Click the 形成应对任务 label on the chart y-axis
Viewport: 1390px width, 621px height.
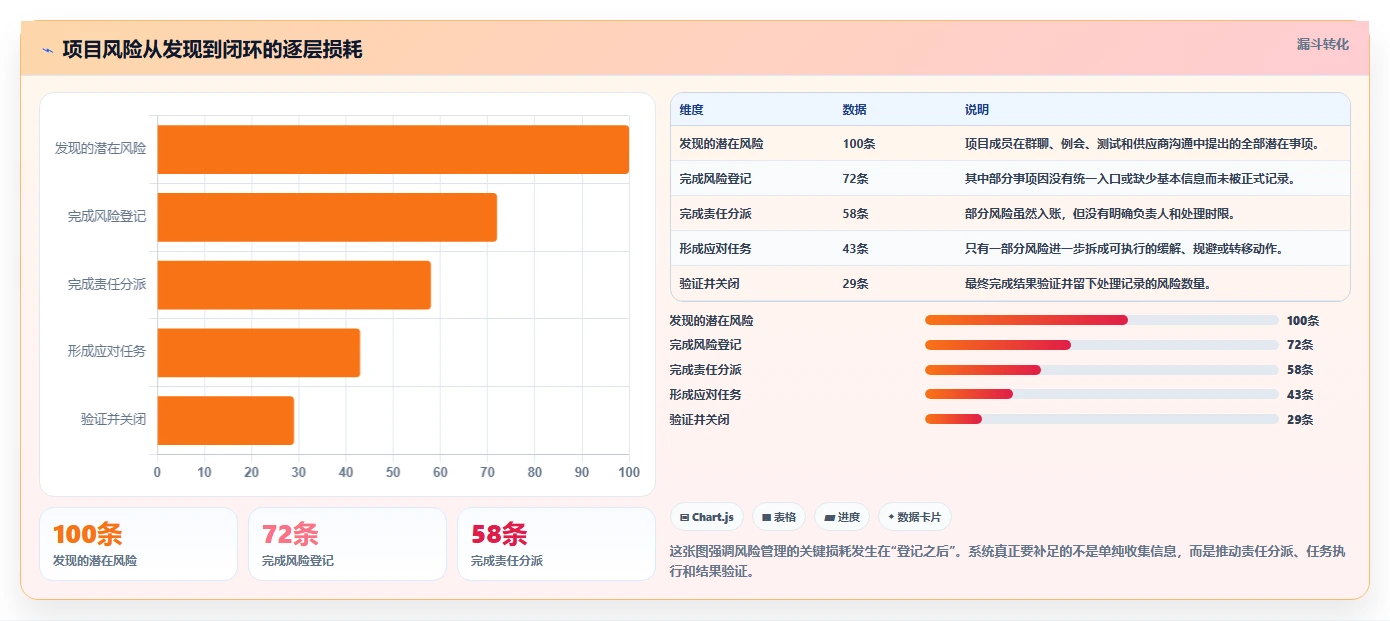click(107, 351)
